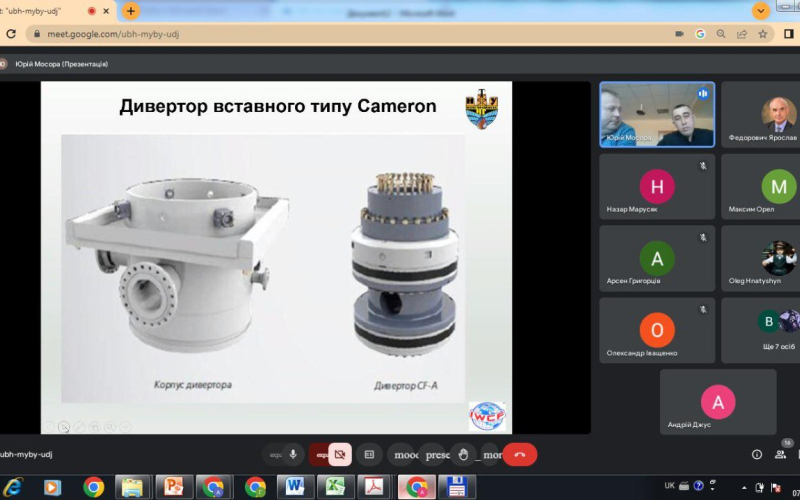This screenshot has height=500, width=800.
Task: Click the slide options ellipsis icon
Action: pos(126,427)
